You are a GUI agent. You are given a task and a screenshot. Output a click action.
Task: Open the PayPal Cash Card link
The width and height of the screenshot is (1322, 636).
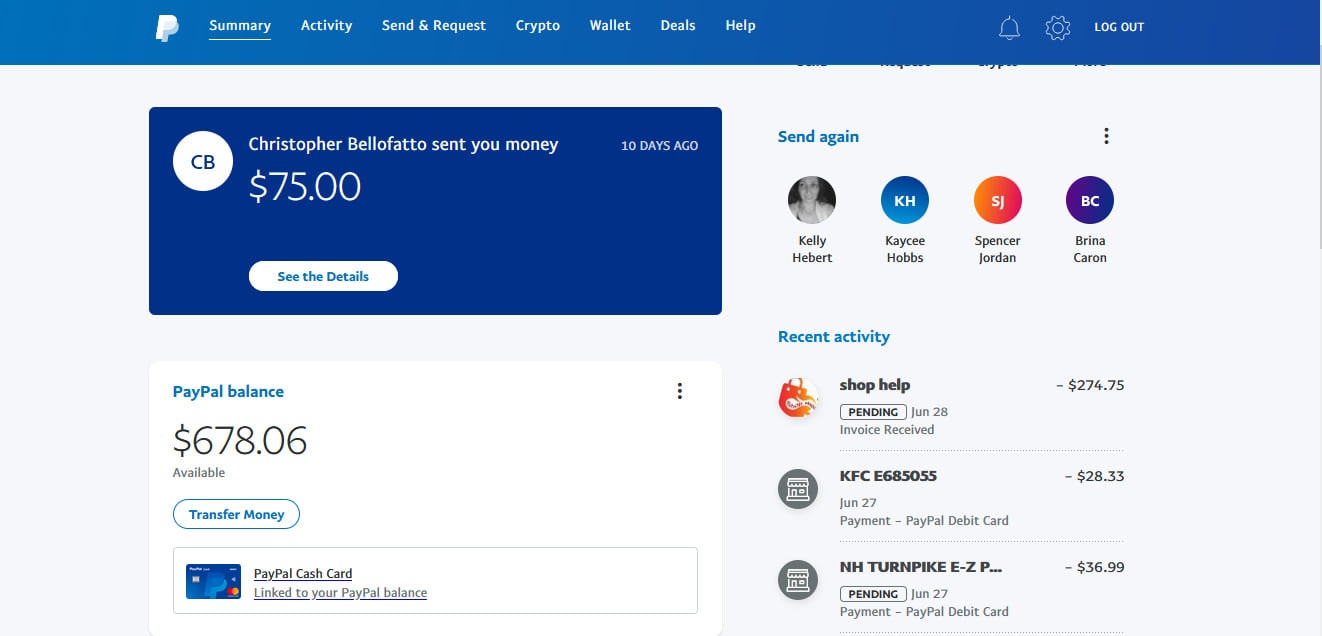pos(303,573)
